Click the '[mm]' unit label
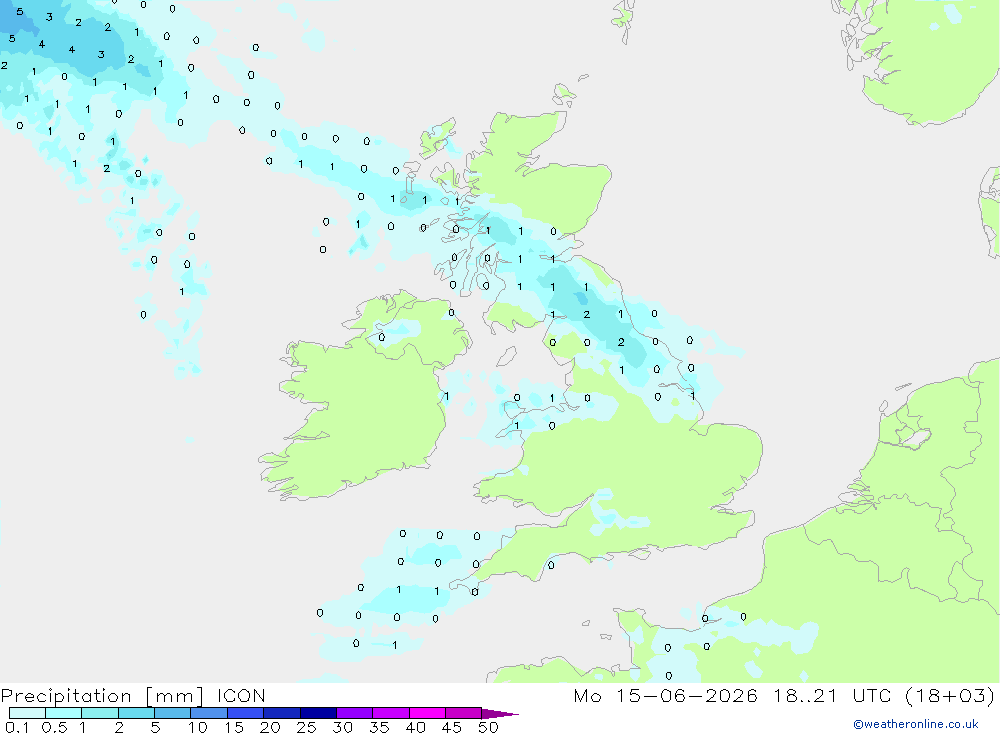The height and width of the screenshot is (733, 1000). pyautogui.click(x=174, y=696)
